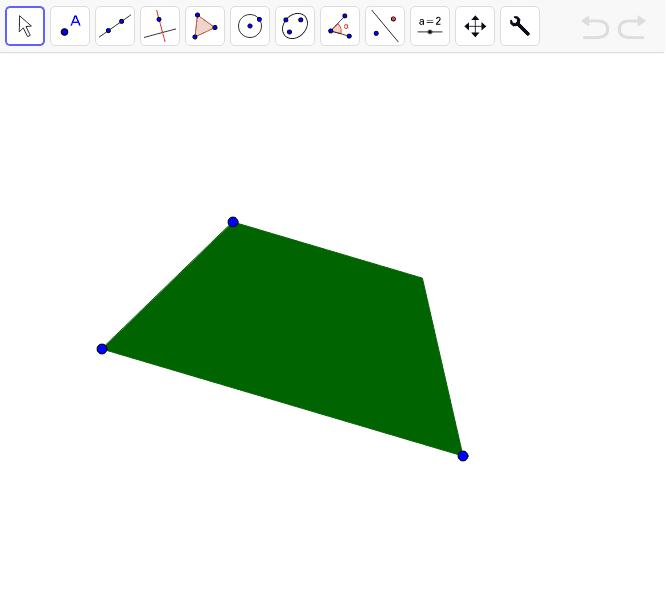Select the bottom-right blue point
This screenshot has height=597, width=666.
point(463,456)
